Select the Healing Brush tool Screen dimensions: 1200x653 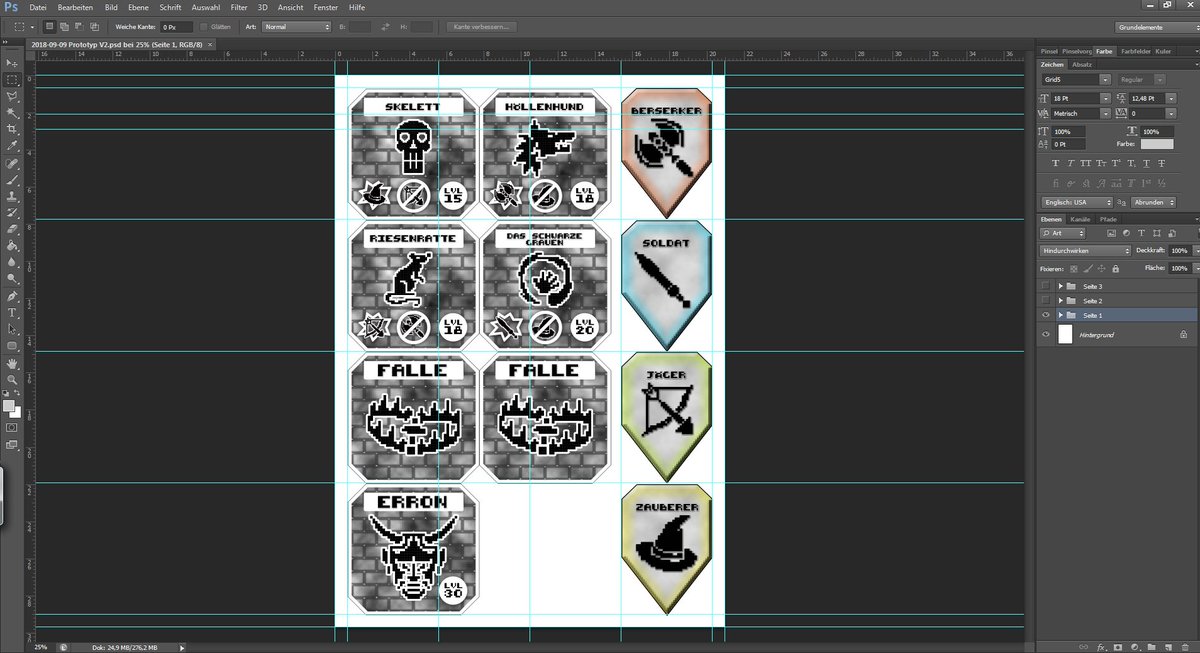[13, 163]
